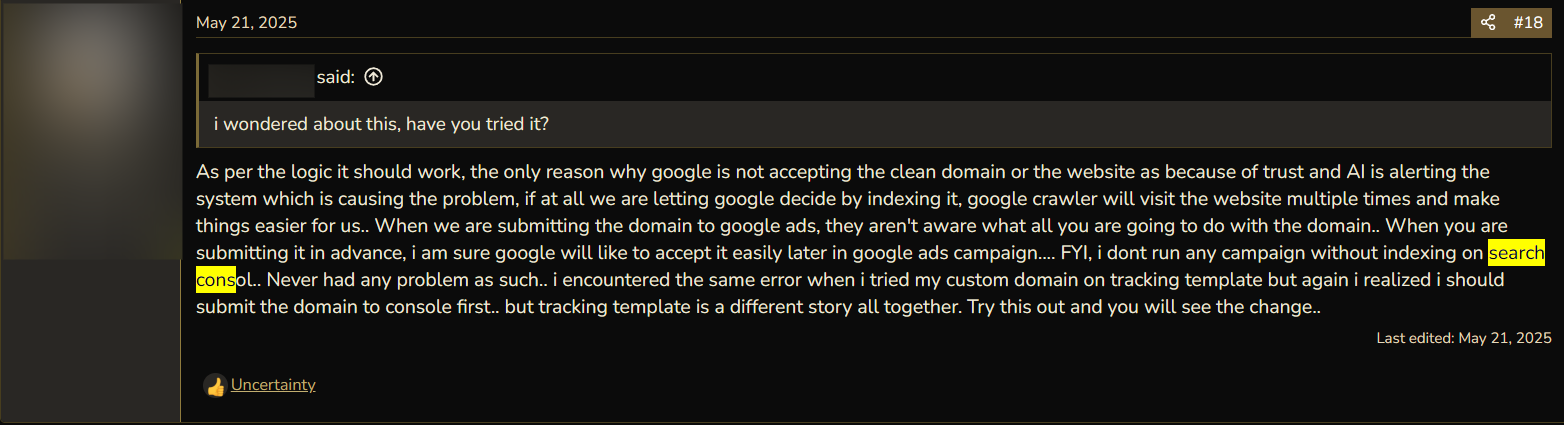This screenshot has height=425, width=1564.
Task: Click the thumbs-up reaction icon
Action: click(x=215, y=385)
